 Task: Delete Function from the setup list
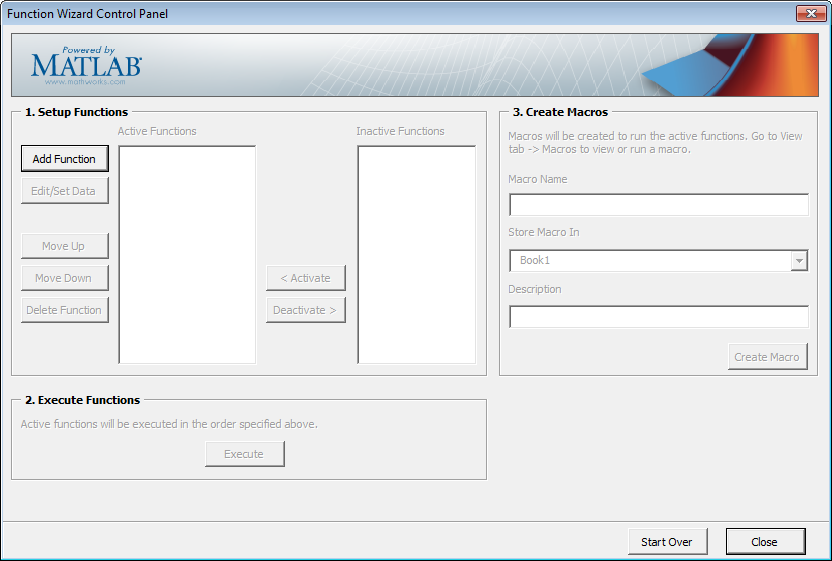pos(65,309)
